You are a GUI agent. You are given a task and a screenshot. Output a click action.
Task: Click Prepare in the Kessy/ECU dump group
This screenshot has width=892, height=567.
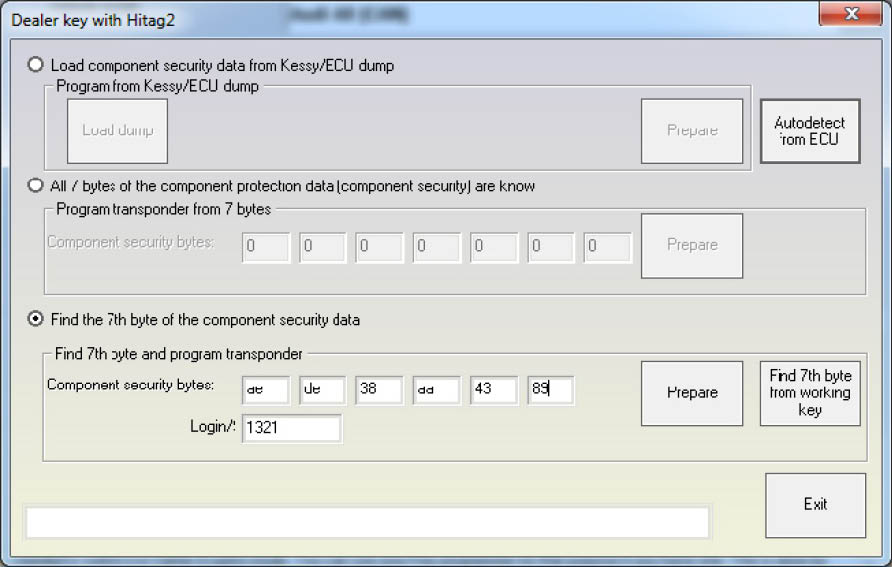[x=692, y=131]
